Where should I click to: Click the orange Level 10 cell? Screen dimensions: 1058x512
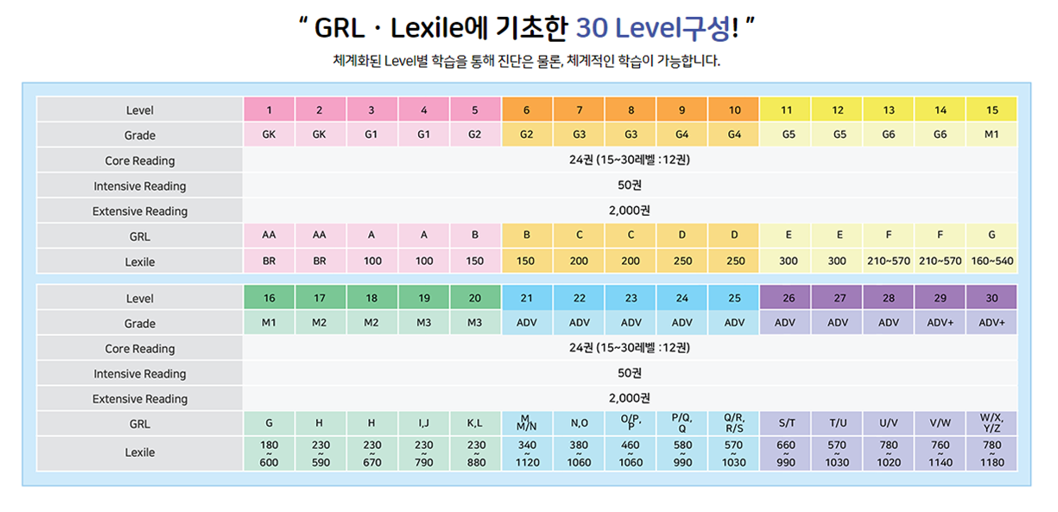[x=734, y=109]
